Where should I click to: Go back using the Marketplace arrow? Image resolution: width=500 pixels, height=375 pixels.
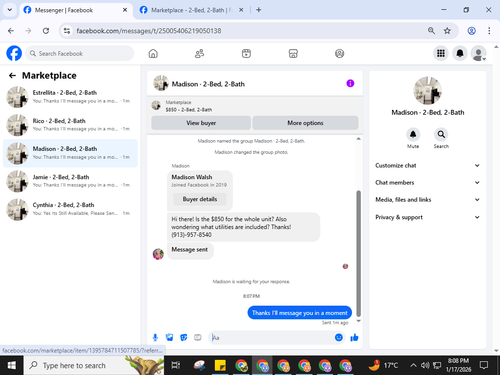[x=12, y=76]
